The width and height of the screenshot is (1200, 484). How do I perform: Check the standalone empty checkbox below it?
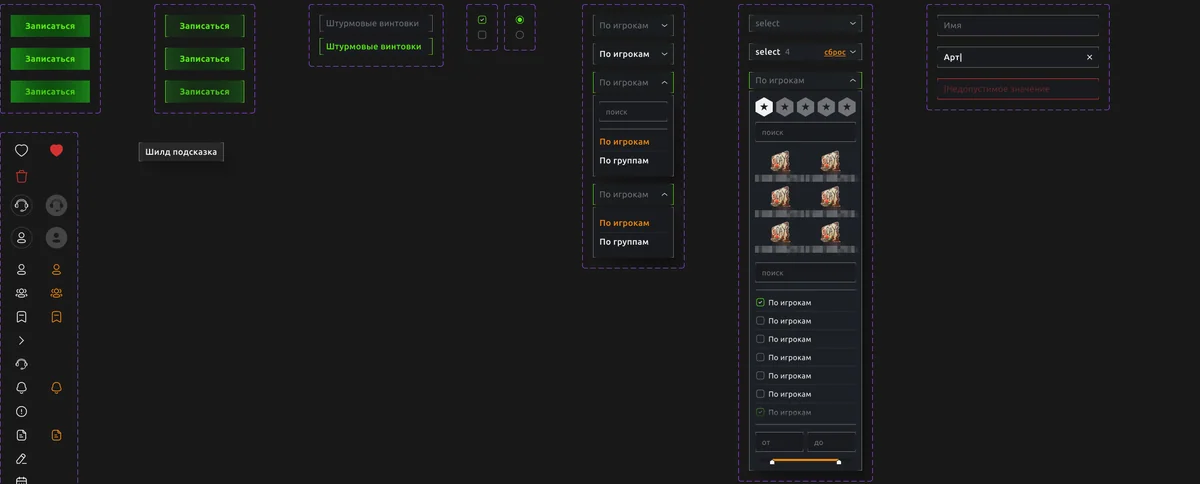[x=482, y=35]
